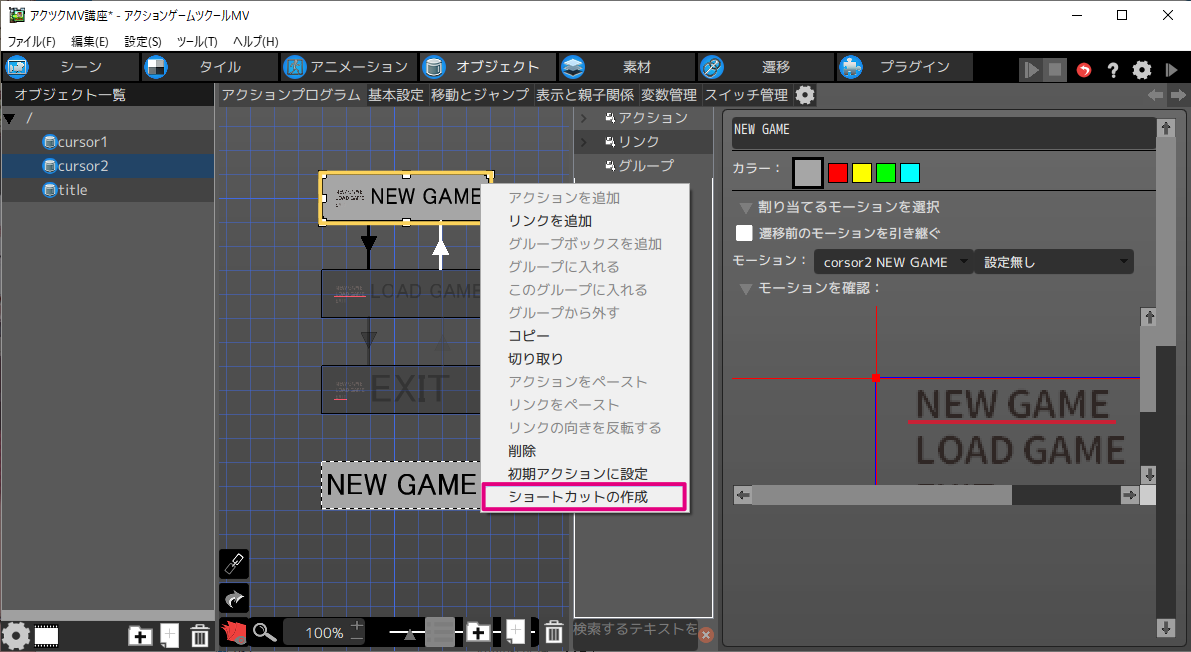Viewport: 1191px width, 652px height.
Task: Switch to the アニメーション tab
Action: pos(347,67)
